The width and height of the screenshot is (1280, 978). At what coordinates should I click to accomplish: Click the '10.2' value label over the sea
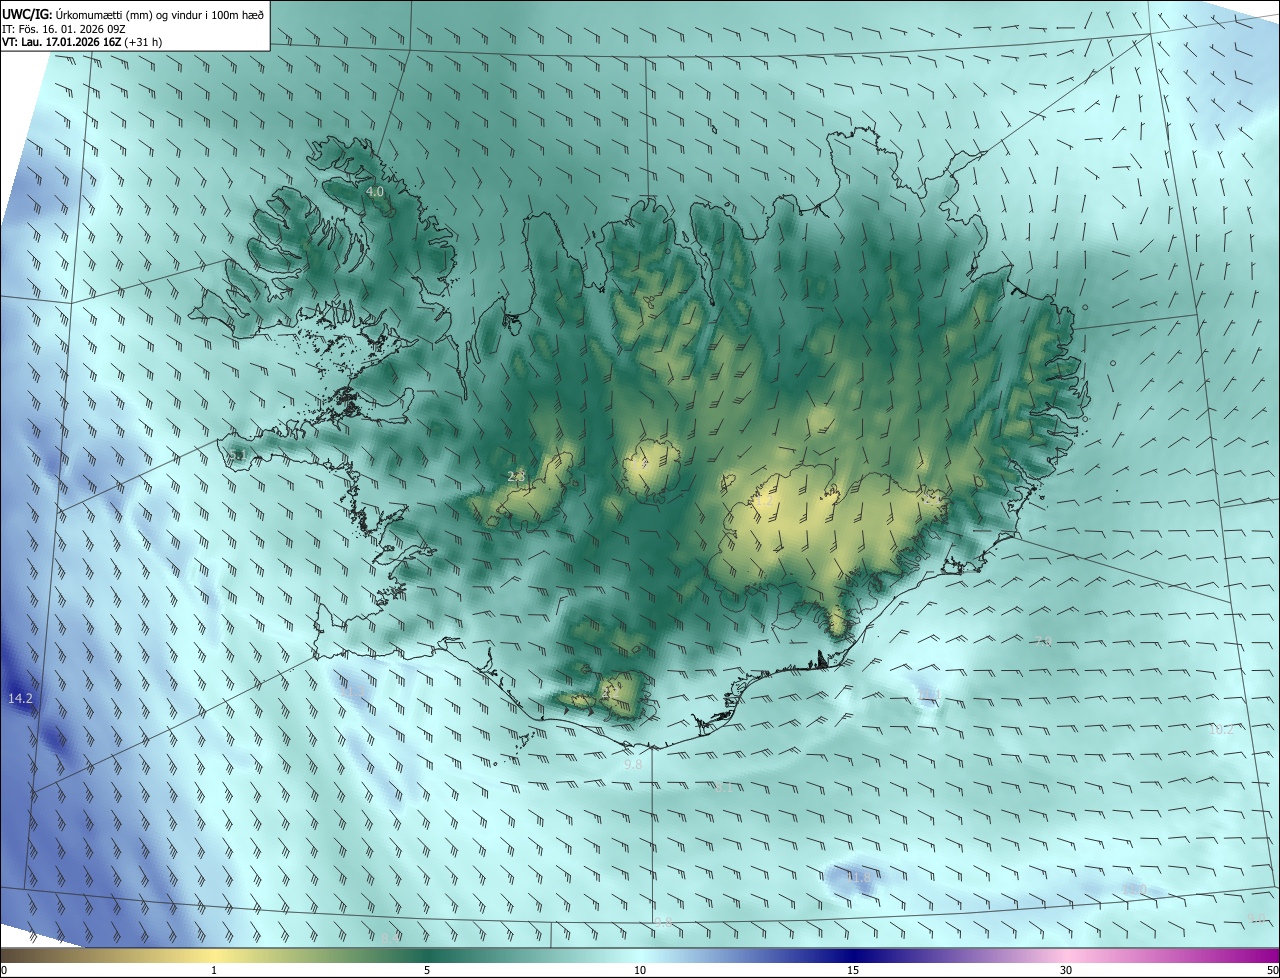click(1221, 729)
